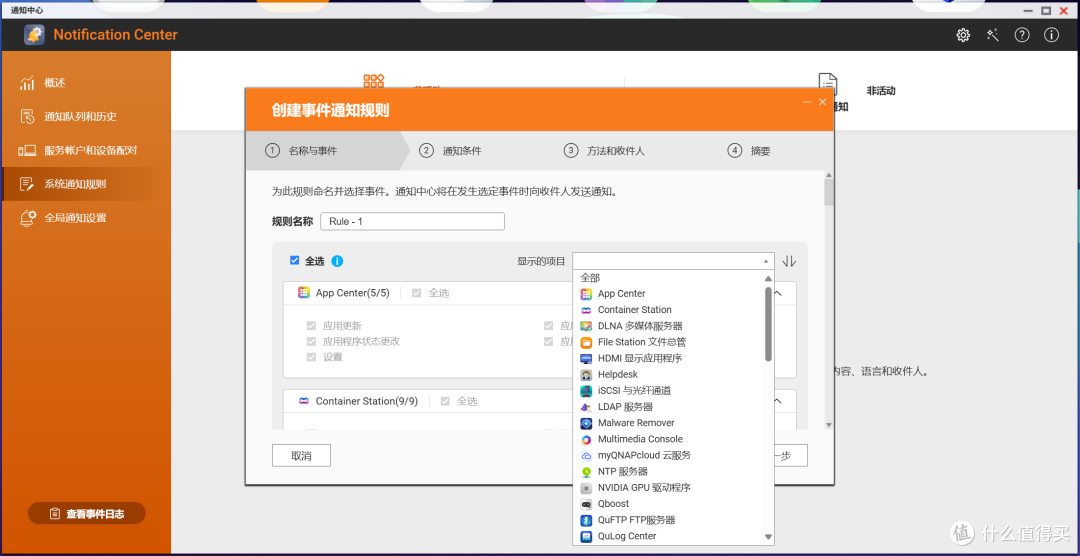Open Notification Center settings gear icon
Screen dimensions: 1080x556
tap(963, 35)
